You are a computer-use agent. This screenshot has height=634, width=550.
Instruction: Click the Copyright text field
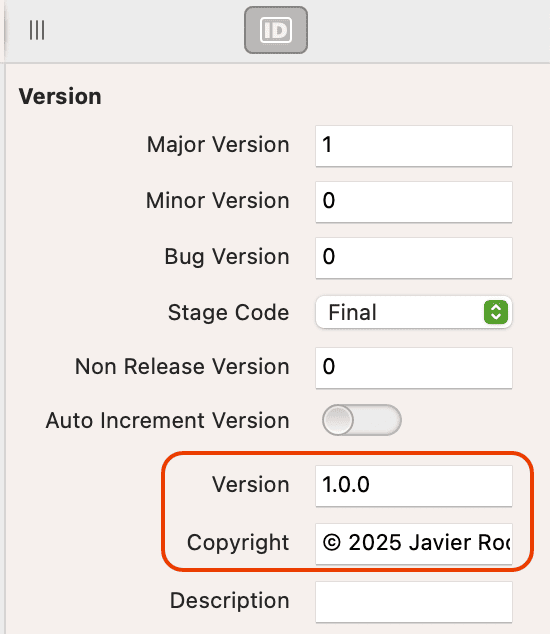coord(414,543)
